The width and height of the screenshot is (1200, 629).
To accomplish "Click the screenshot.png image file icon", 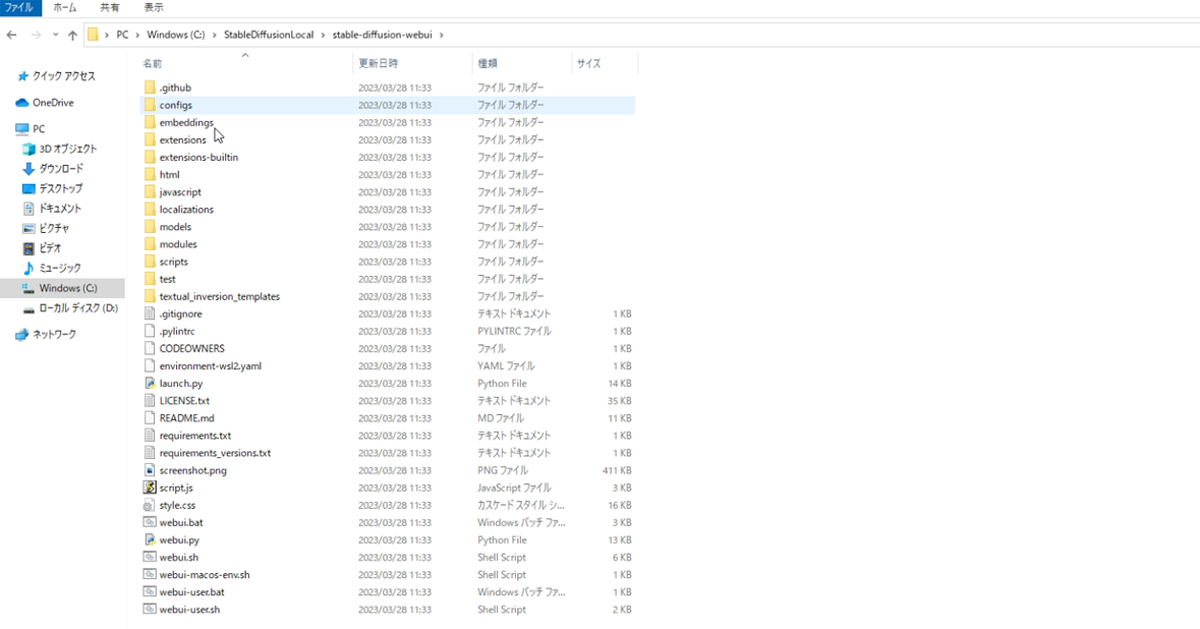I will click(x=150, y=470).
